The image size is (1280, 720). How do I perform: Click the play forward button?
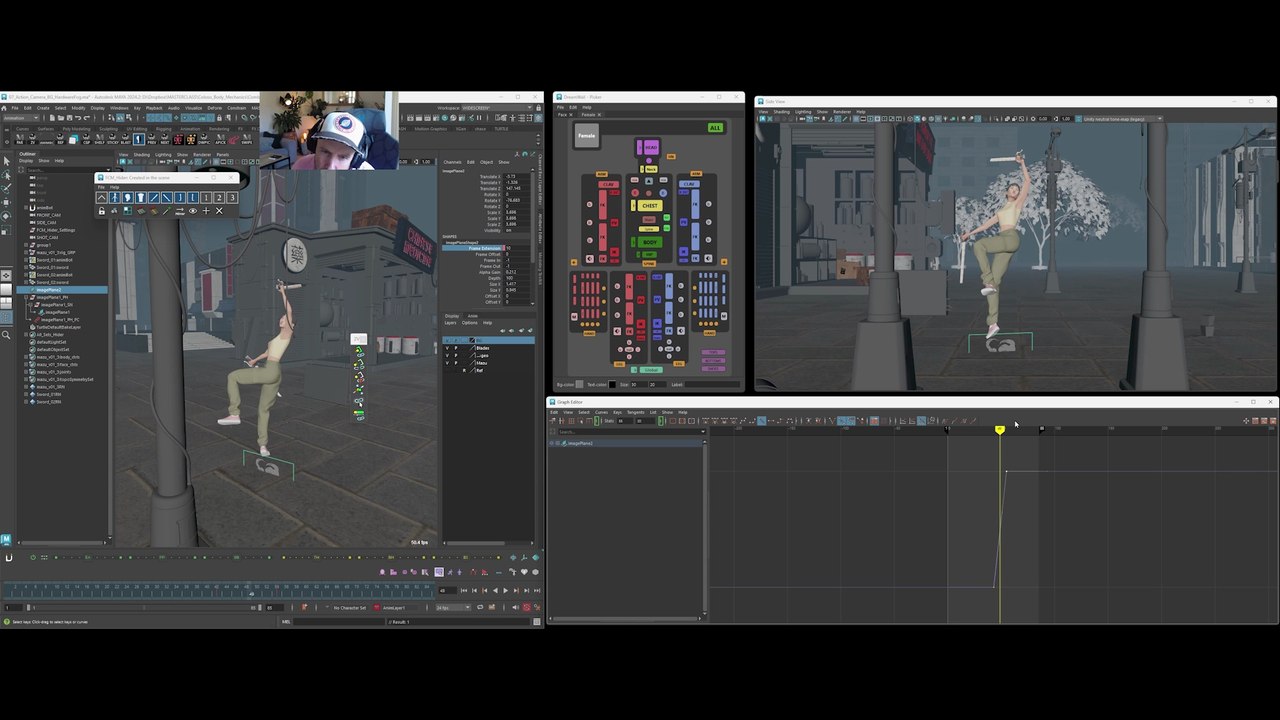coord(505,591)
